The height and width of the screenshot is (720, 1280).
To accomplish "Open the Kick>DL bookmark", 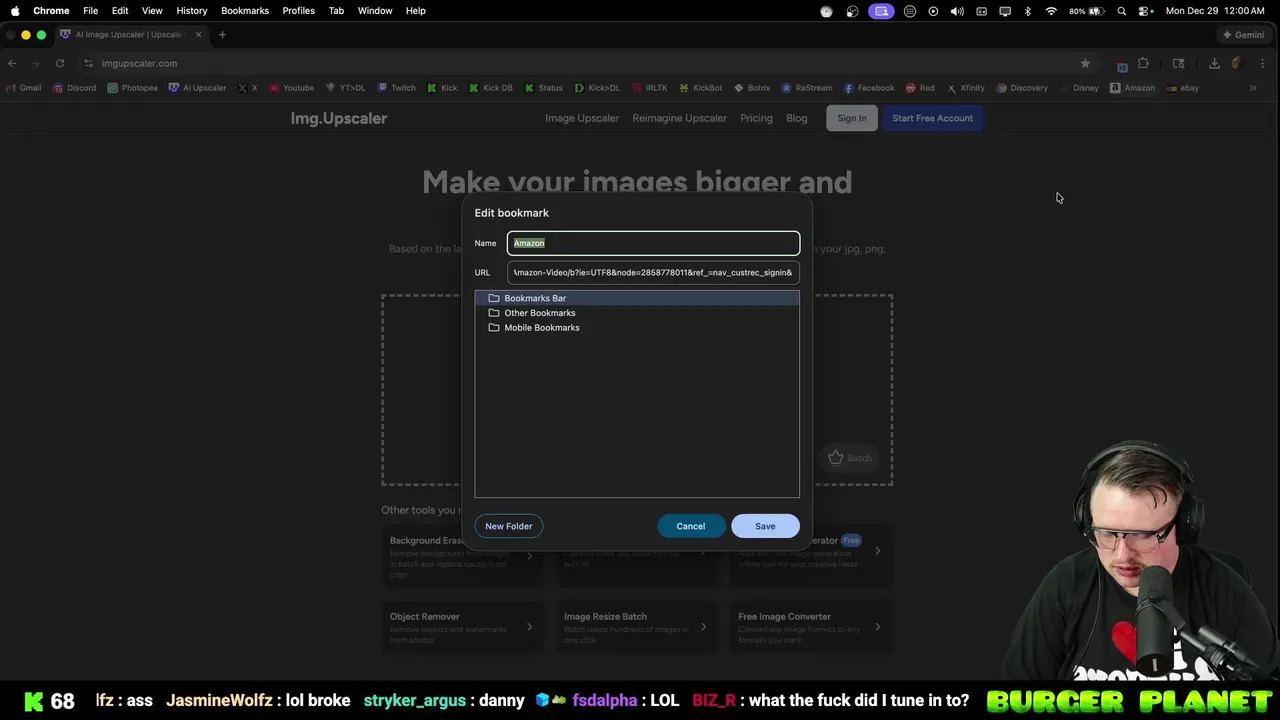I will (x=597, y=88).
